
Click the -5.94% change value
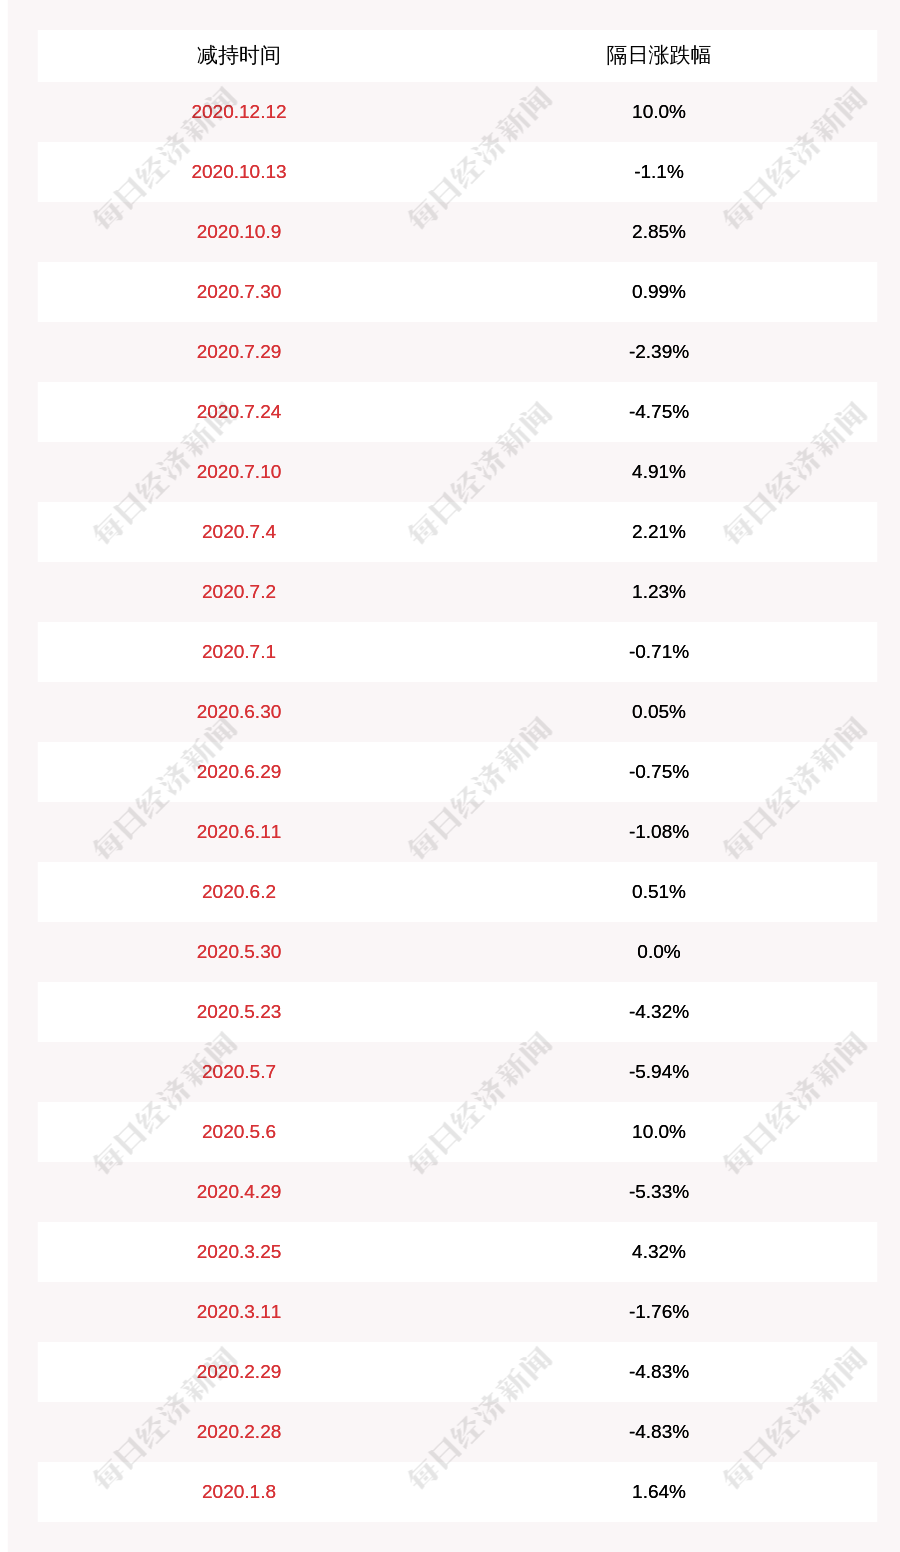click(x=658, y=1071)
